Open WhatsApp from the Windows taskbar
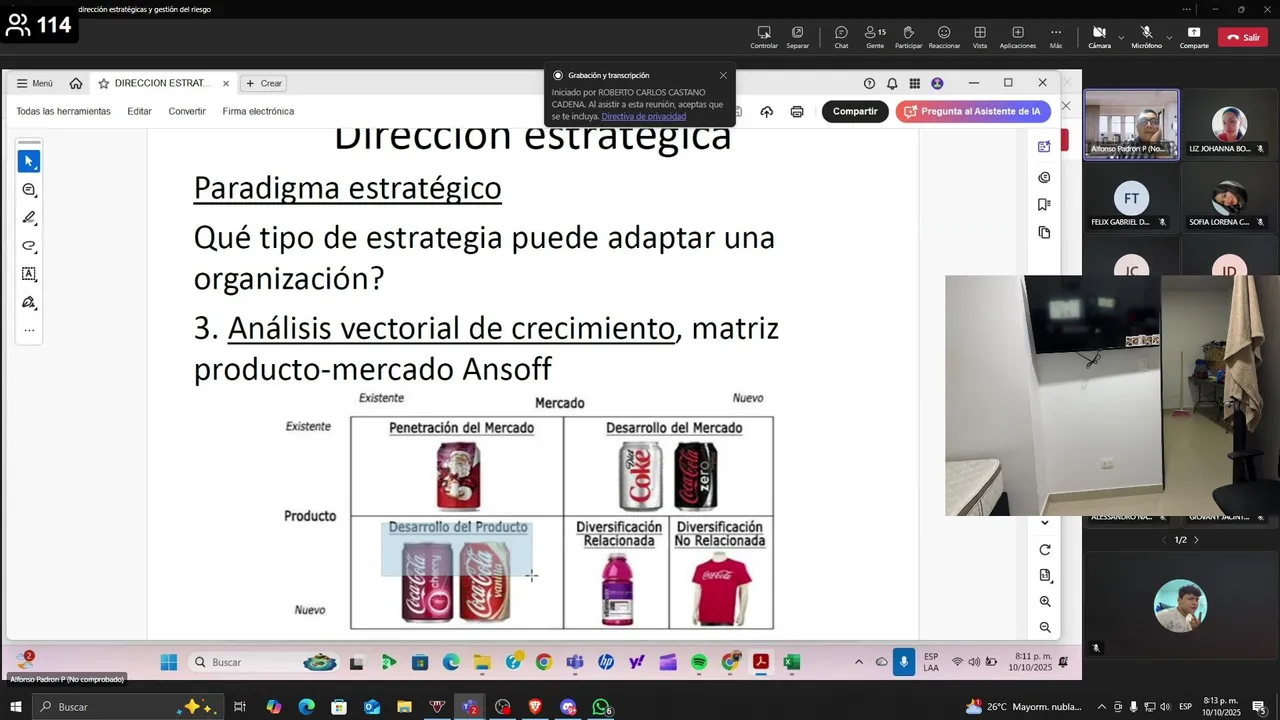Screen dimensions: 1280x720 (x=601, y=707)
